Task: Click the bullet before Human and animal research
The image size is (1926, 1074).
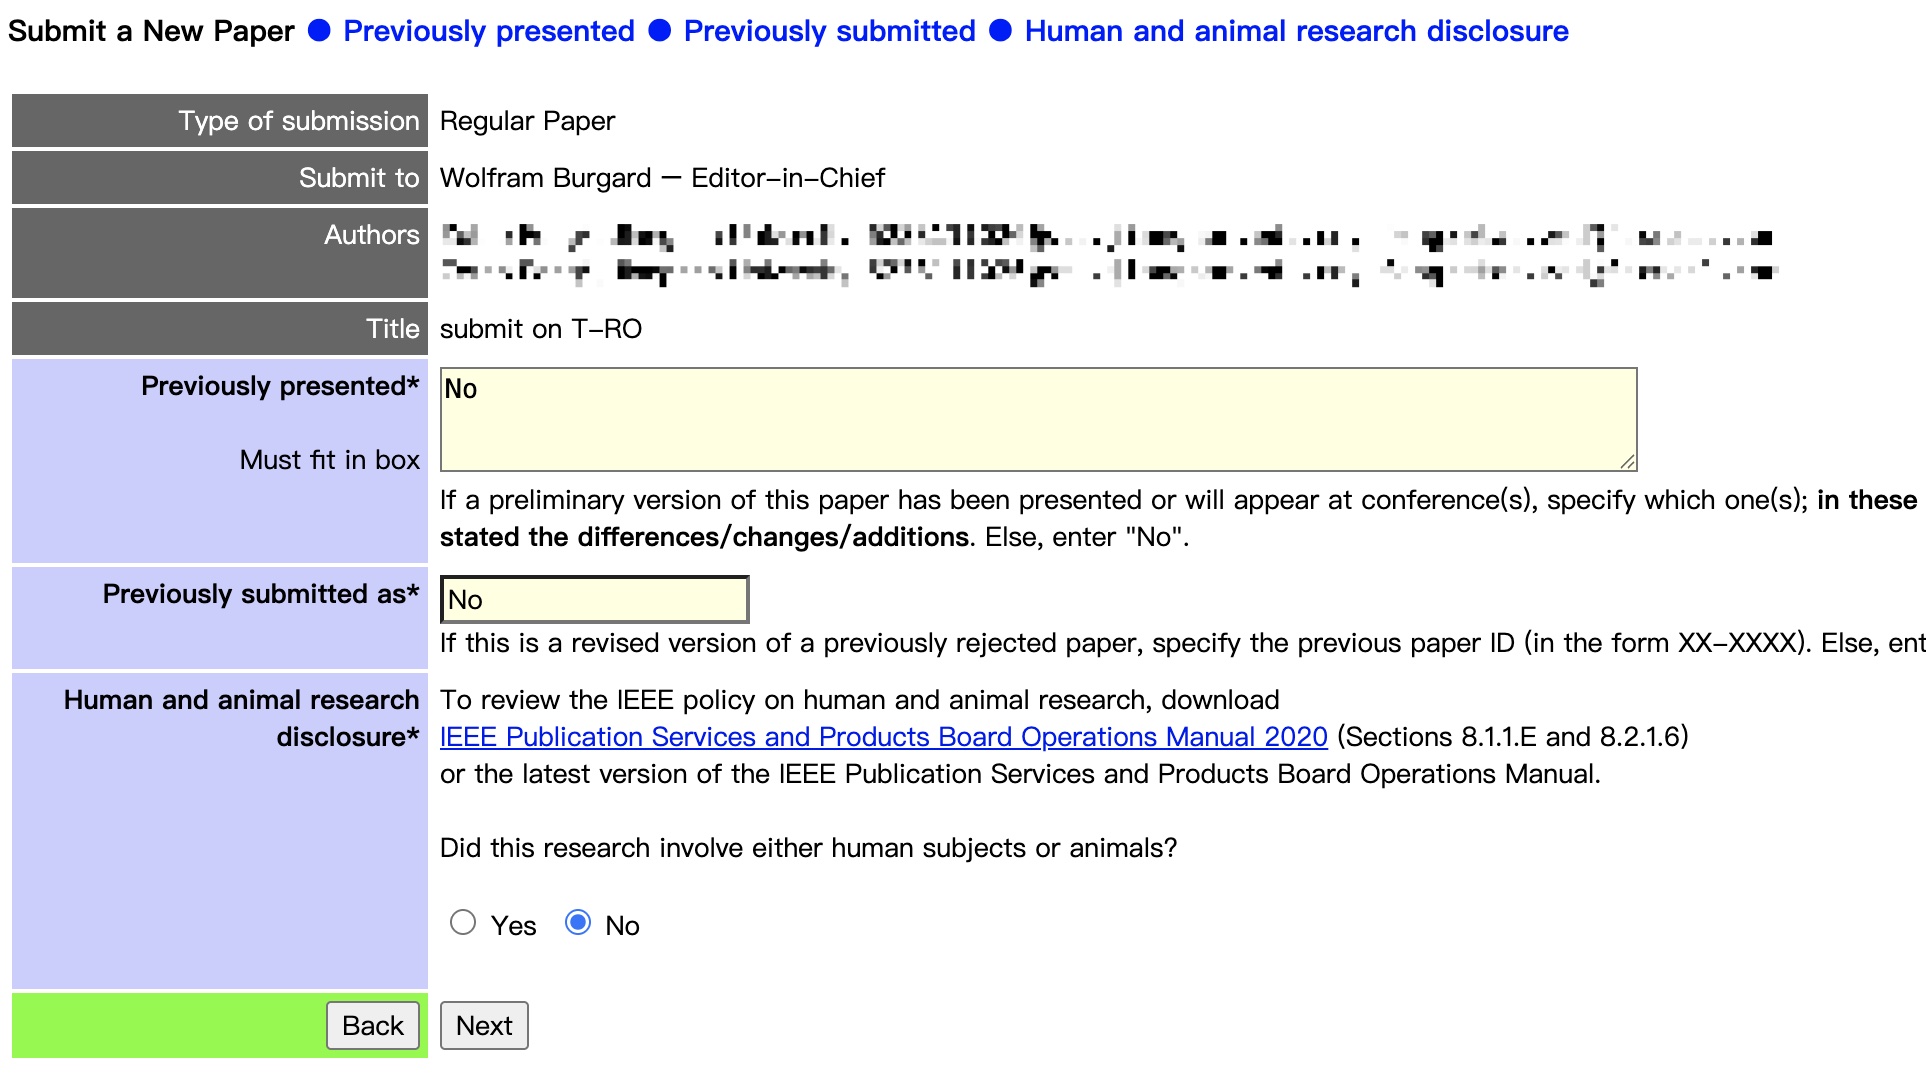Action: tap(1000, 31)
